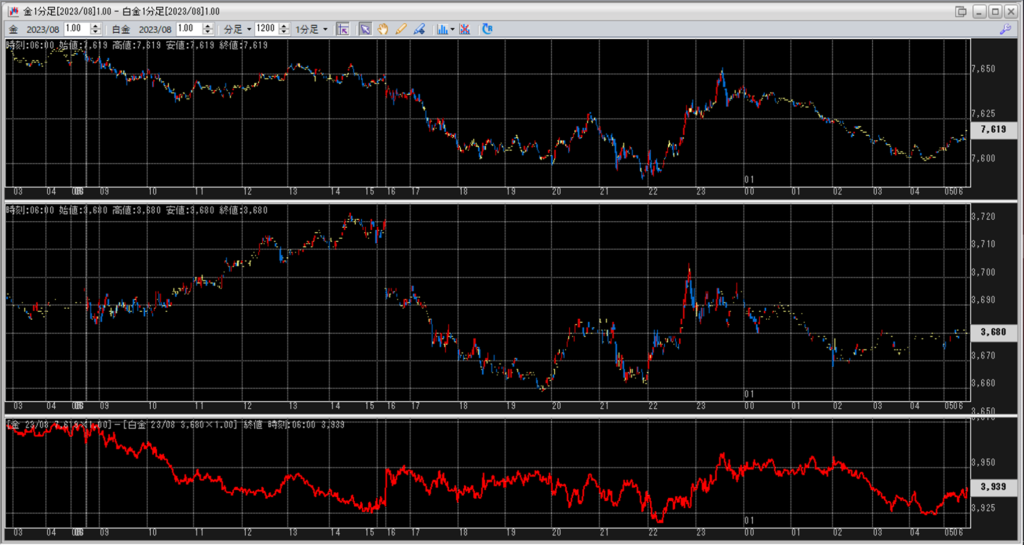Click the detach window icon in title bar

[961, 11]
